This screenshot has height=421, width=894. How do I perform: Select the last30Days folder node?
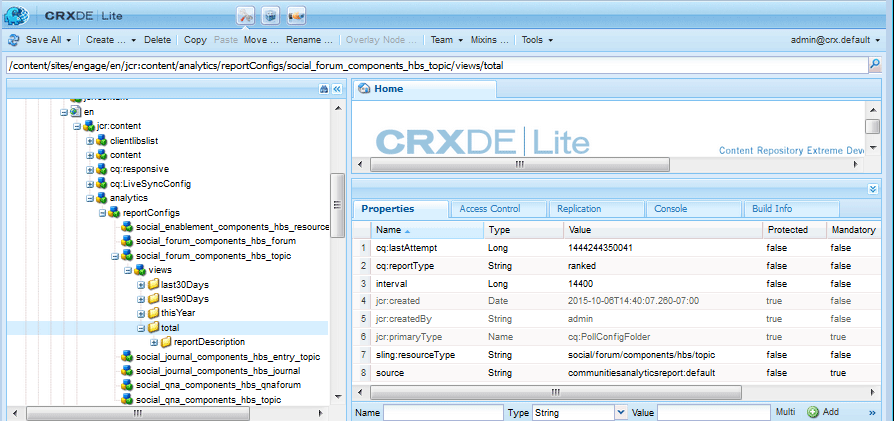pos(184,285)
